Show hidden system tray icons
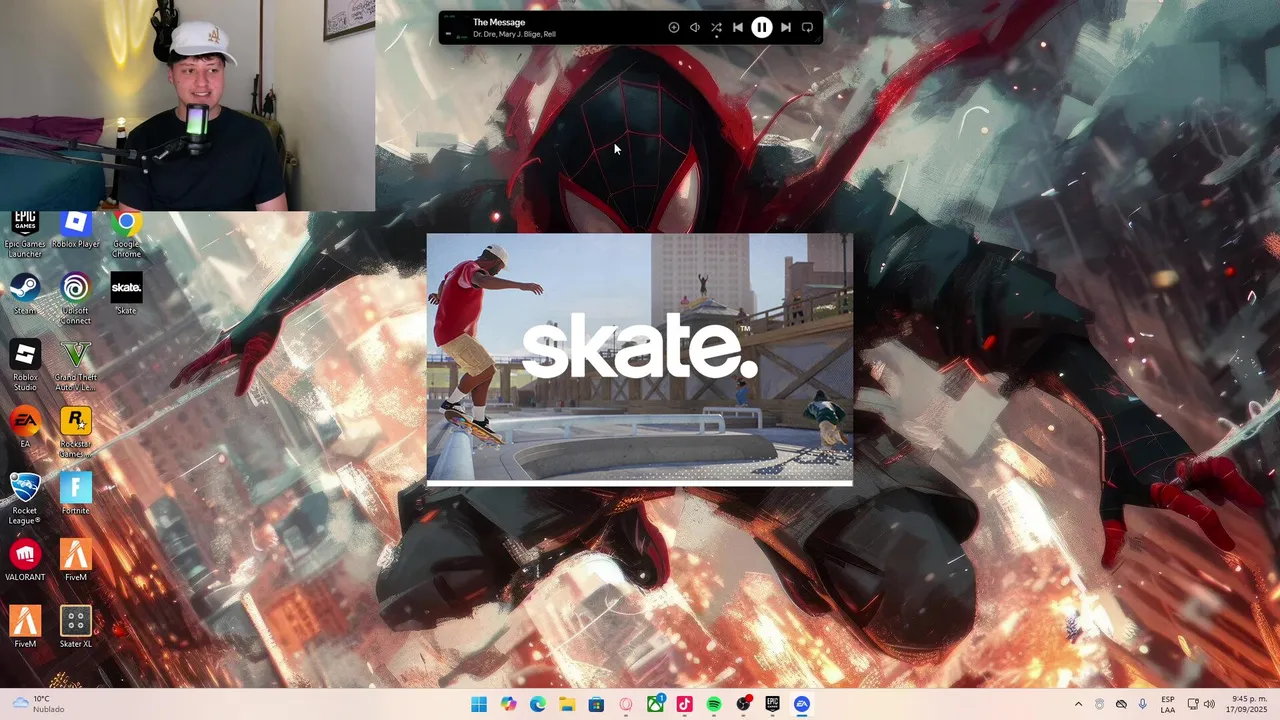This screenshot has height=720, width=1280. (x=1078, y=704)
